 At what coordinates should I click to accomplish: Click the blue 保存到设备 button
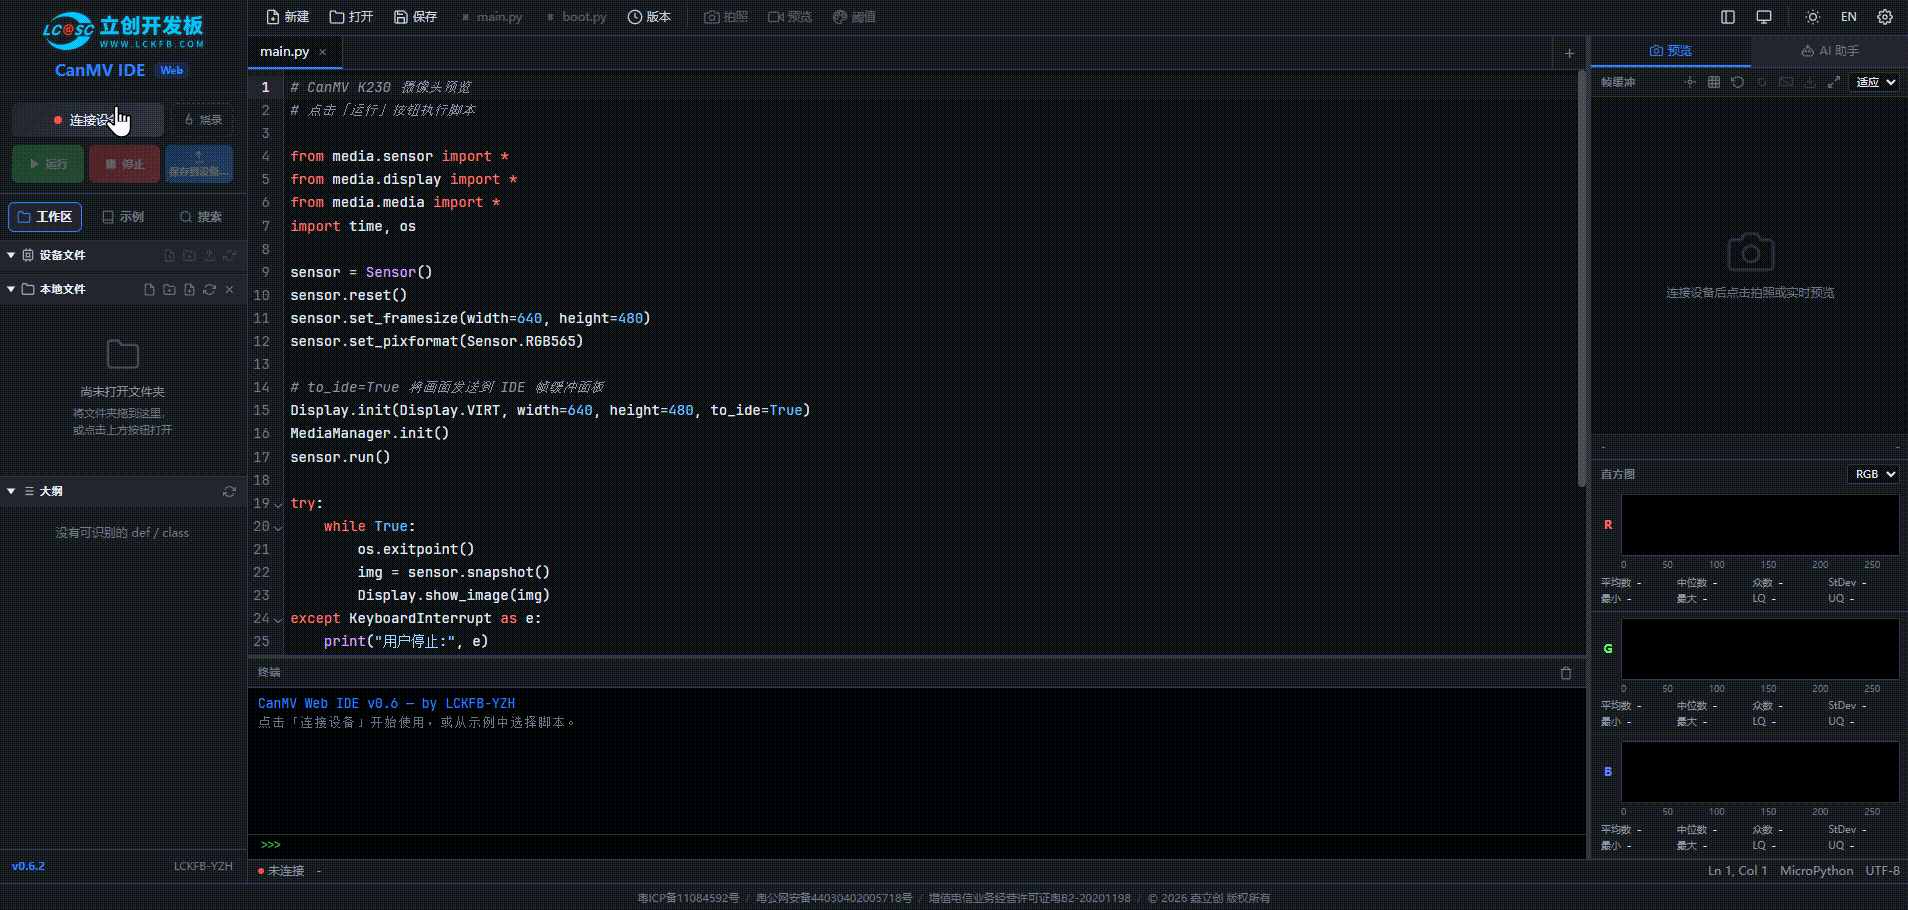click(199, 164)
